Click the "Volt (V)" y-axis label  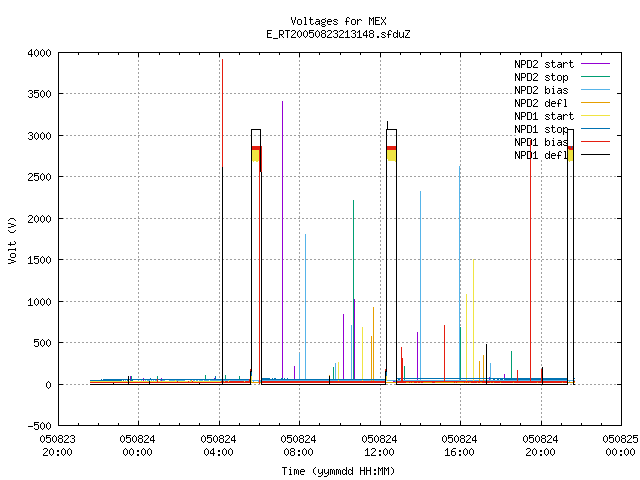(x=12, y=240)
